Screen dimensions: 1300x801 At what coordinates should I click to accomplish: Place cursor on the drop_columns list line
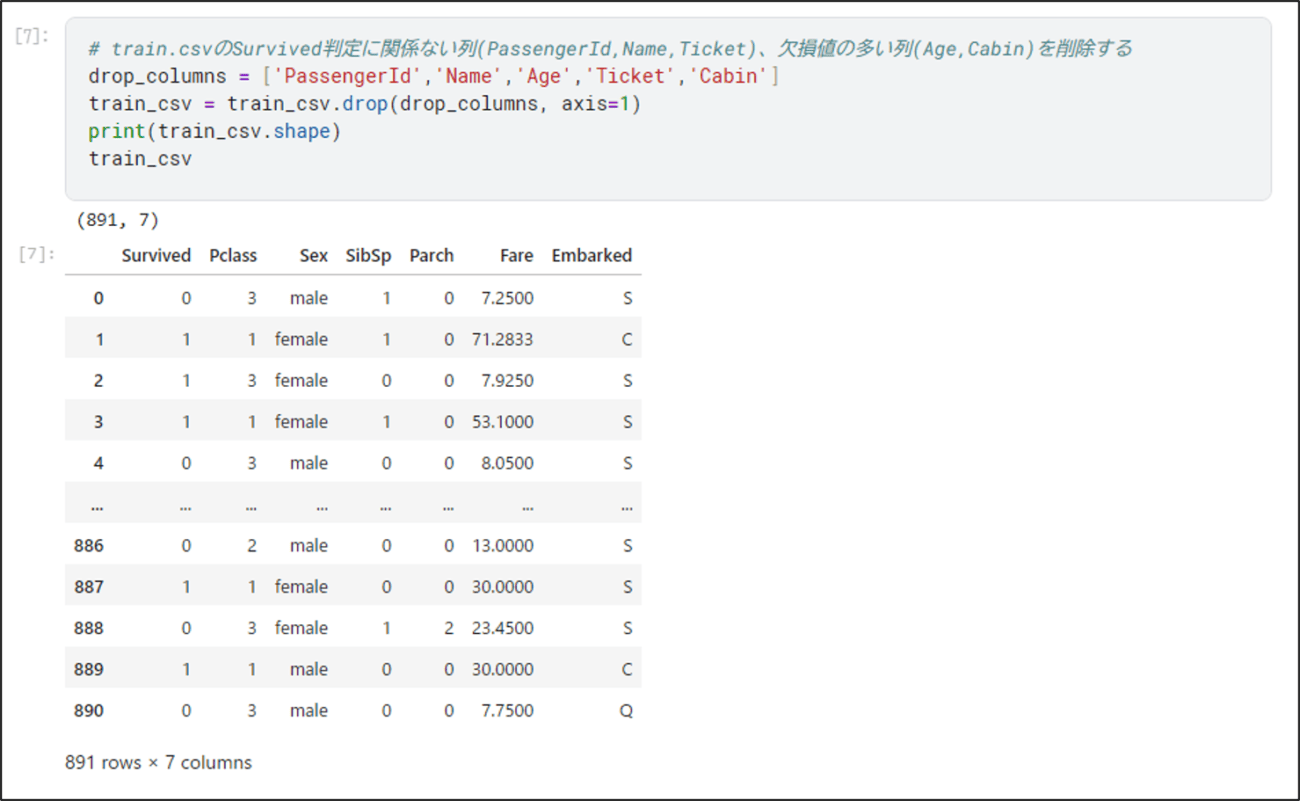pyautogui.click(x=434, y=76)
